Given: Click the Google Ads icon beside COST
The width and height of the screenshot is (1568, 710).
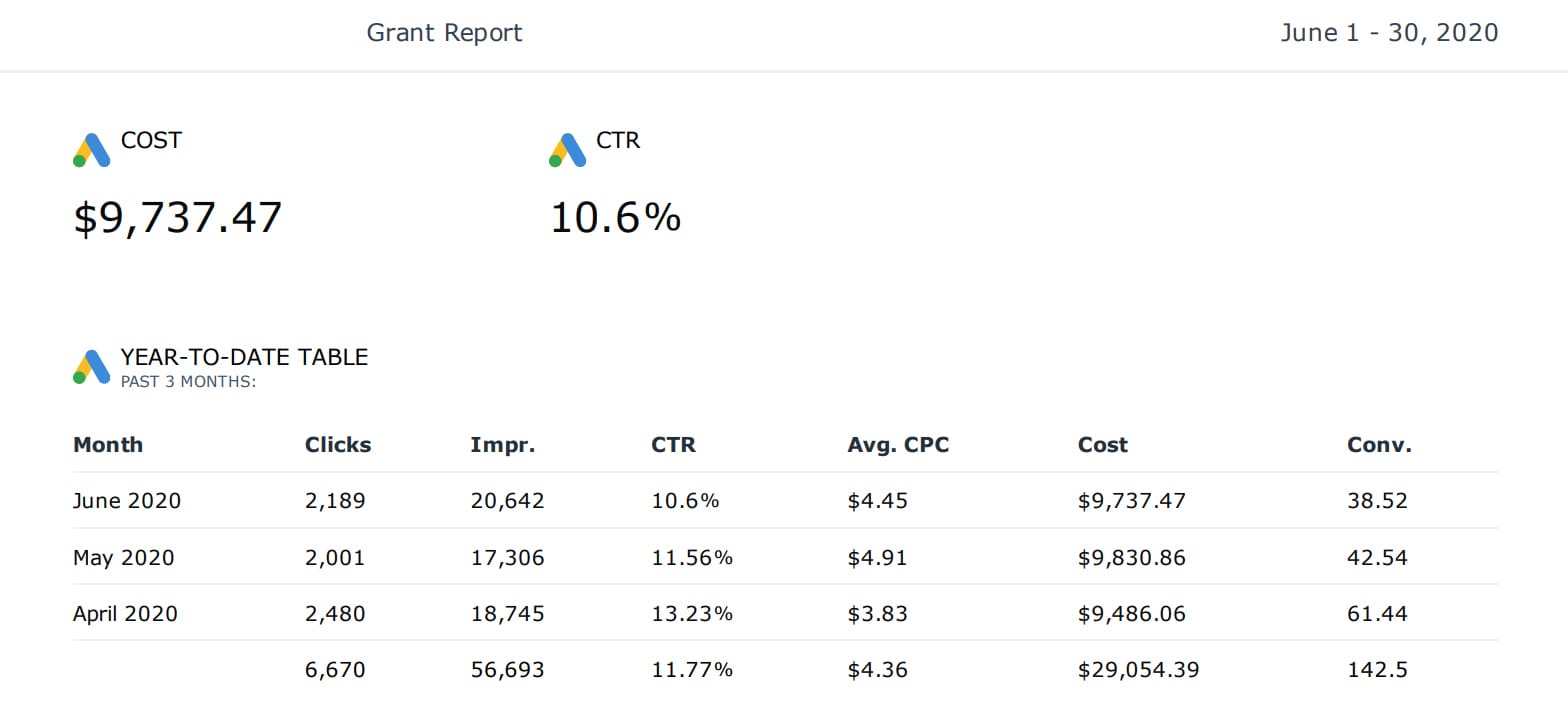Looking at the screenshot, I should (x=91, y=150).
